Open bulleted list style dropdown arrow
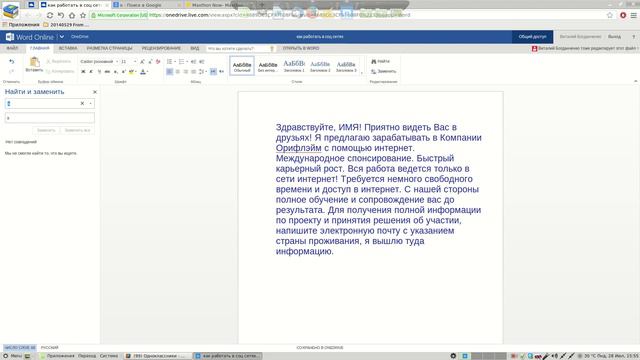The width and height of the screenshot is (640, 360). (x=175, y=62)
